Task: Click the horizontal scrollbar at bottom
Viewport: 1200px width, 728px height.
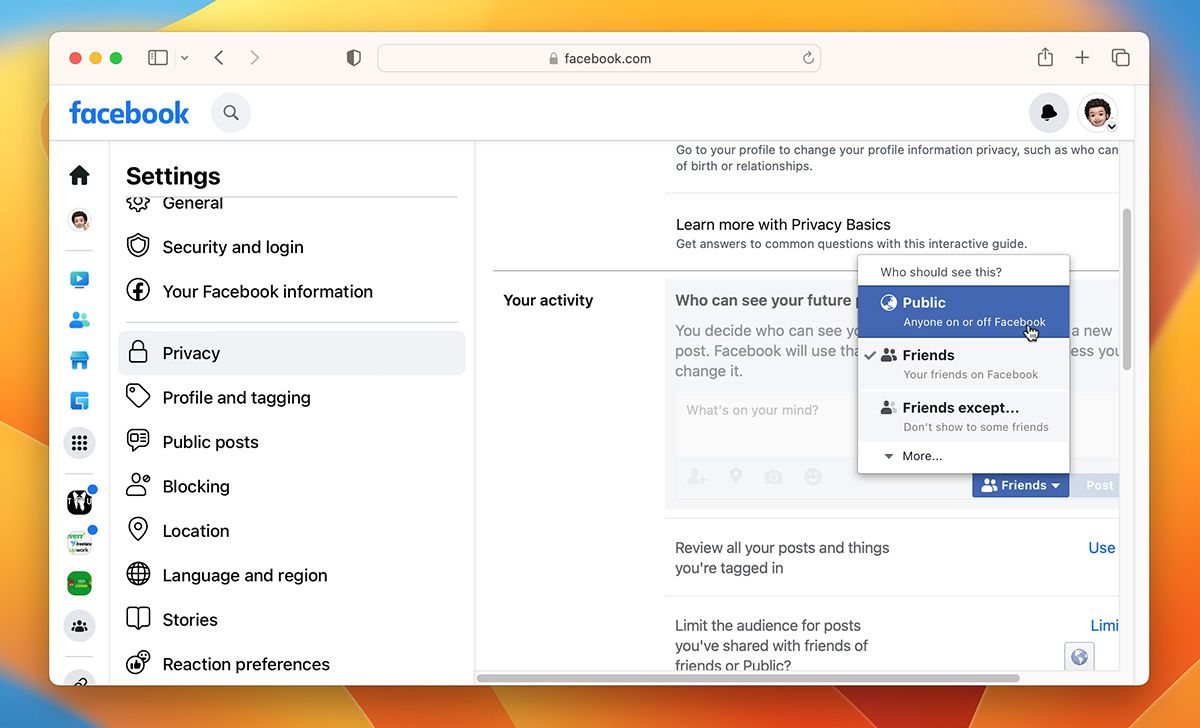Action: (x=748, y=678)
